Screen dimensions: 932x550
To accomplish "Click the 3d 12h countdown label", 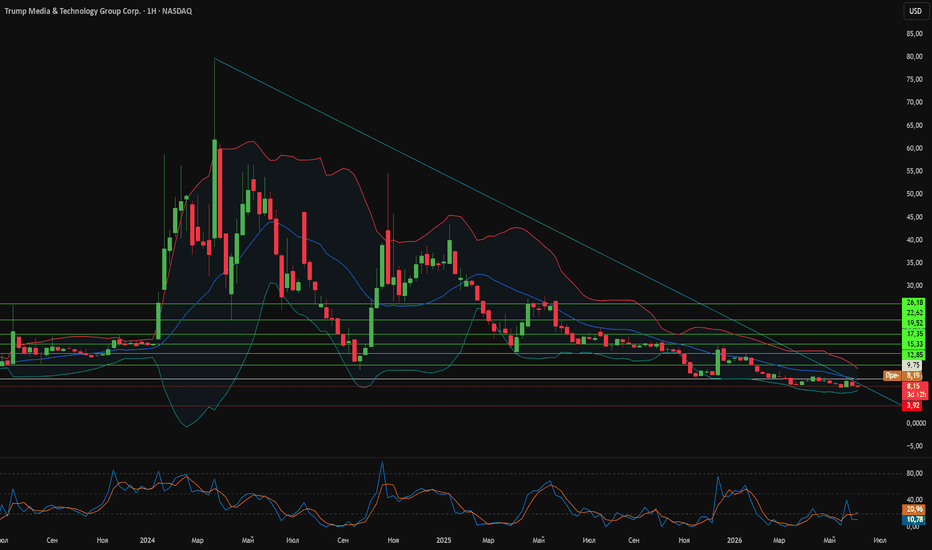I will tap(915, 394).
